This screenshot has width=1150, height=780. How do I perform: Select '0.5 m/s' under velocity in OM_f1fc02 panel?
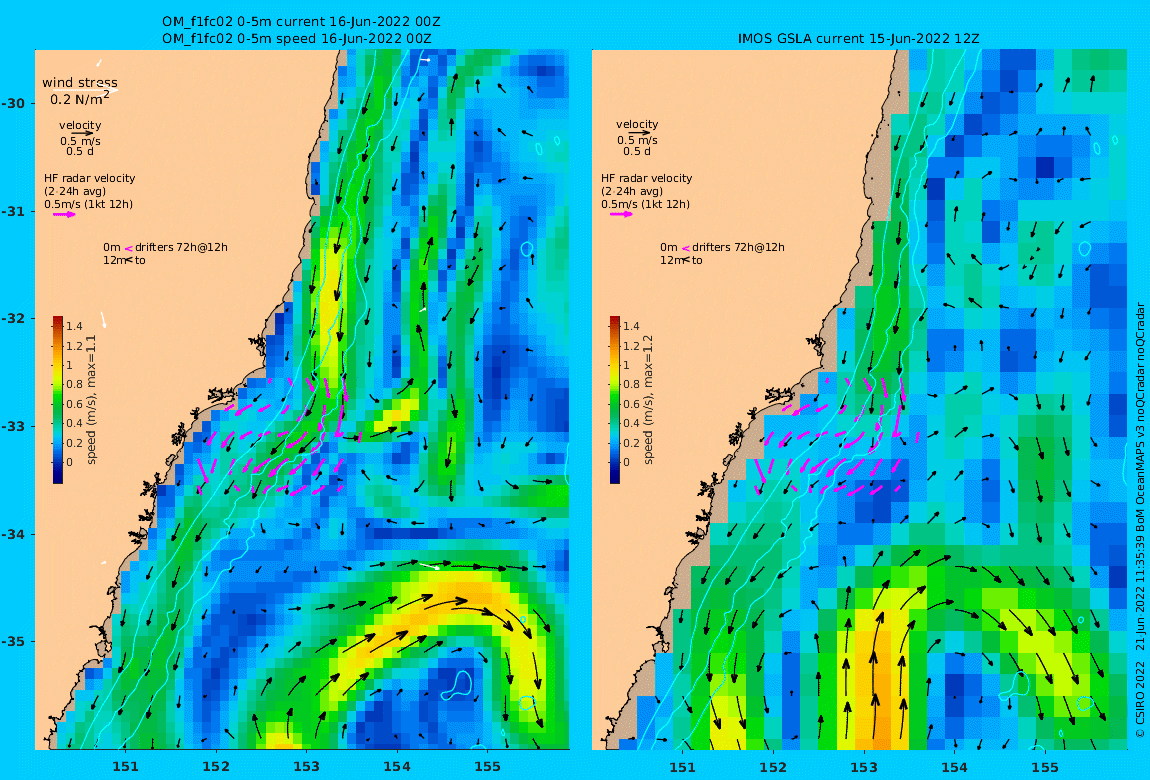point(81,141)
